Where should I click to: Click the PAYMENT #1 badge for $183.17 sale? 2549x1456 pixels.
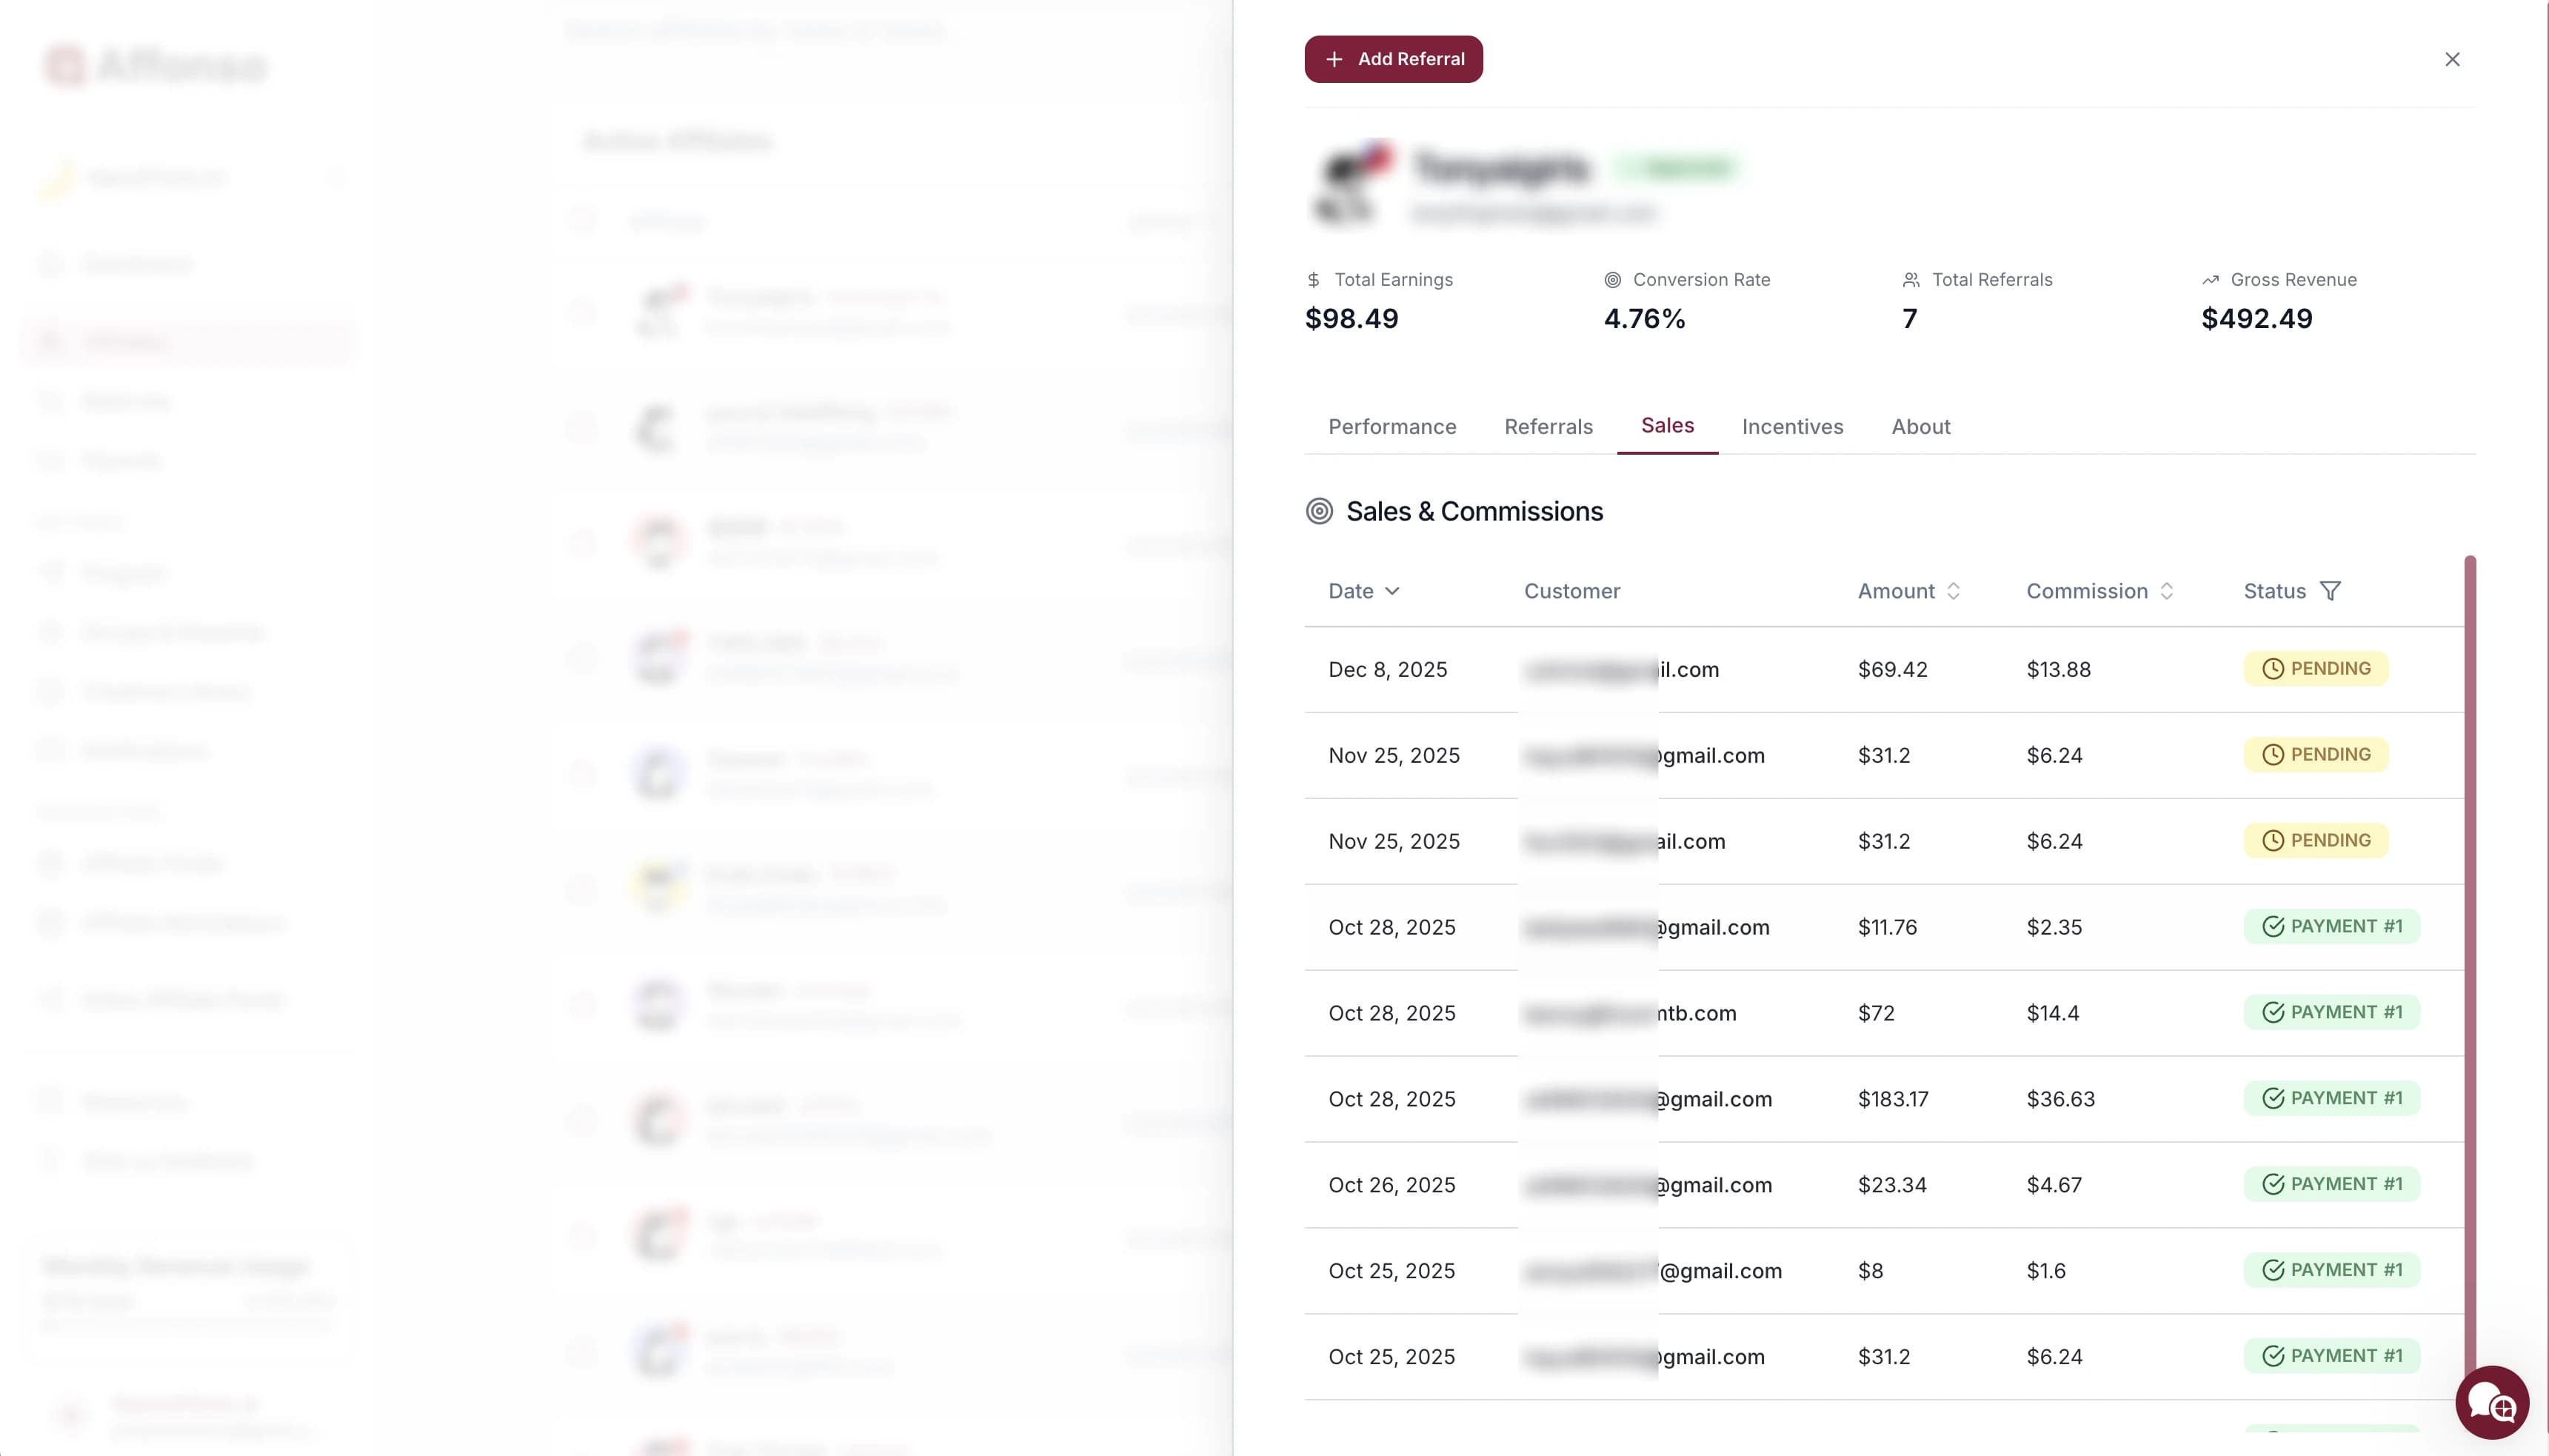point(2331,1098)
